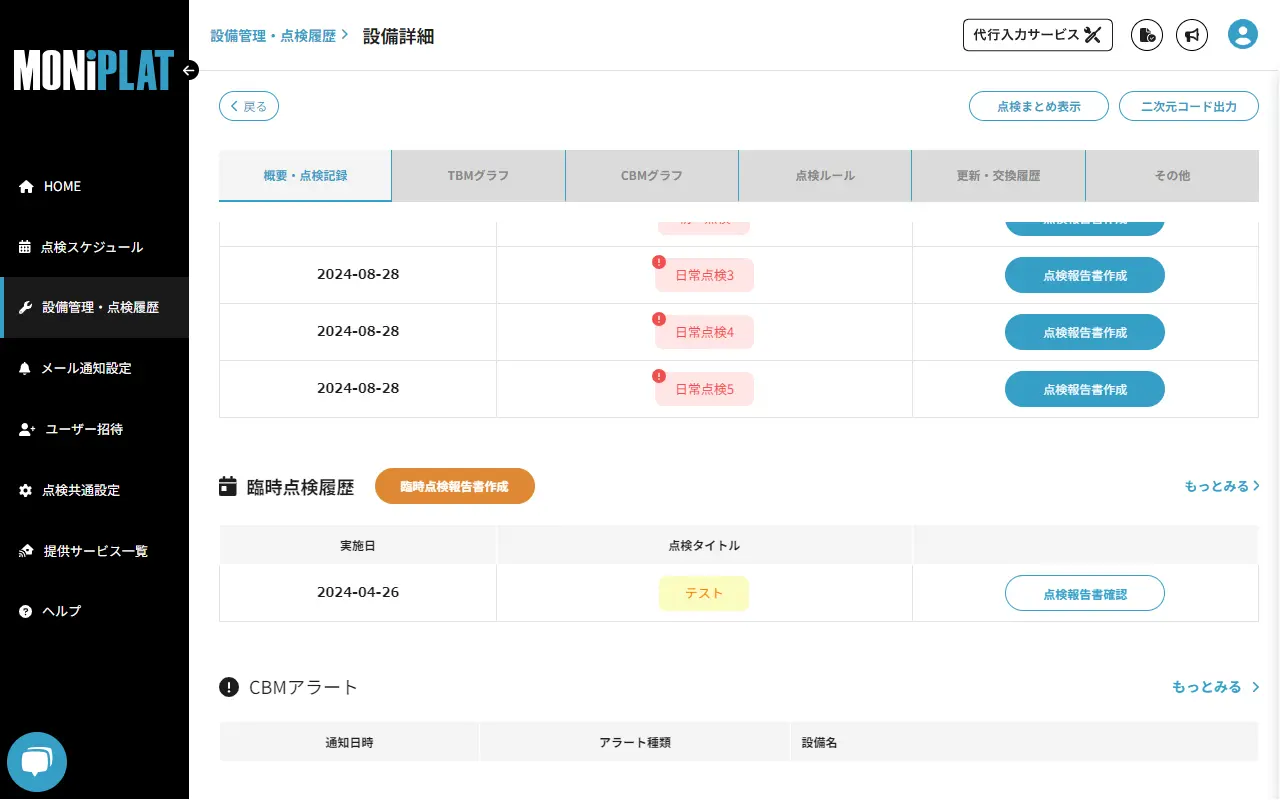Open メール通知設定 in the sidebar
This screenshot has height=800, width=1280.
coord(85,368)
